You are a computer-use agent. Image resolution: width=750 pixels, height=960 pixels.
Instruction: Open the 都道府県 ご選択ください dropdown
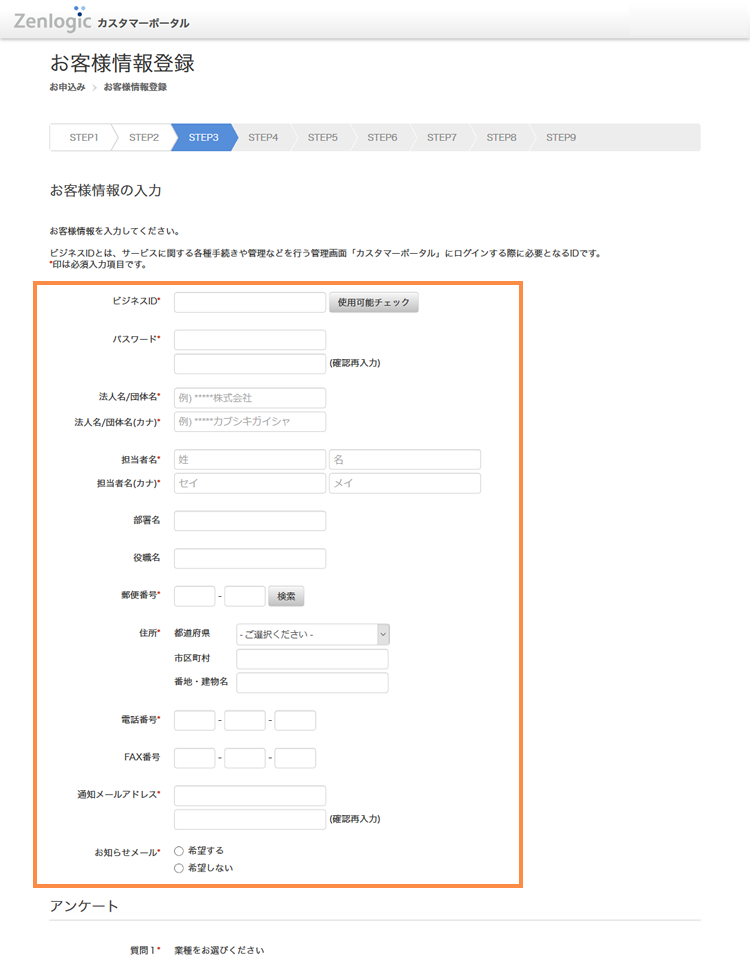[313, 634]
